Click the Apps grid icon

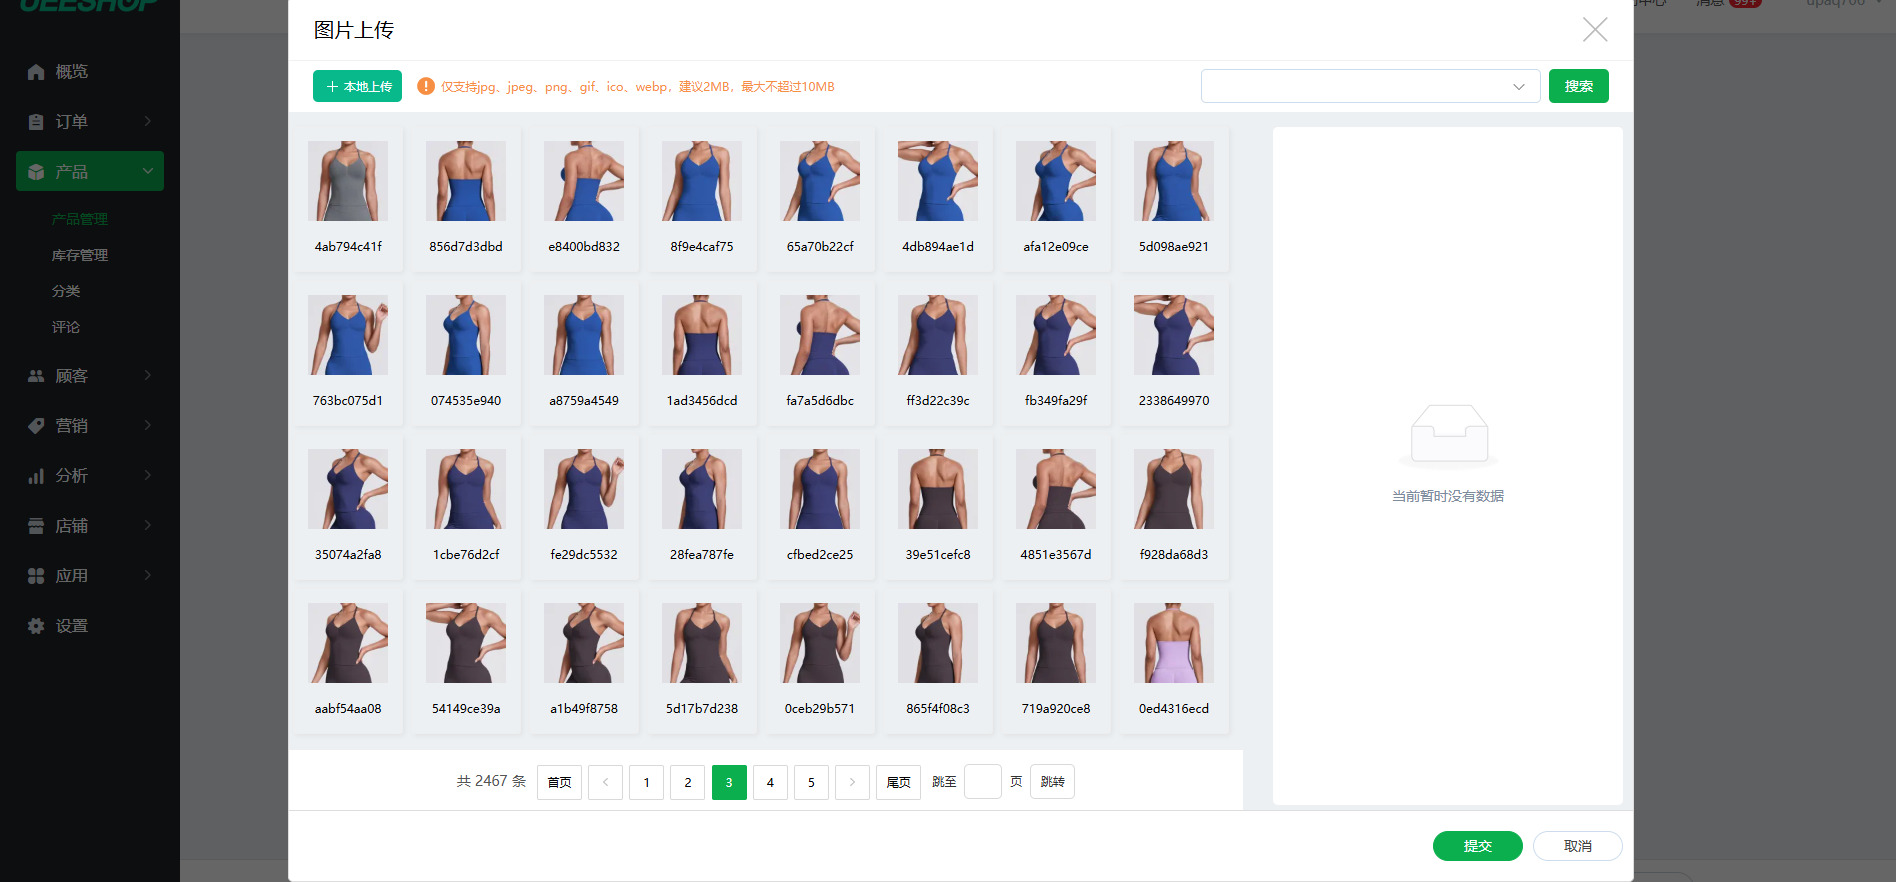coord(36,576)
